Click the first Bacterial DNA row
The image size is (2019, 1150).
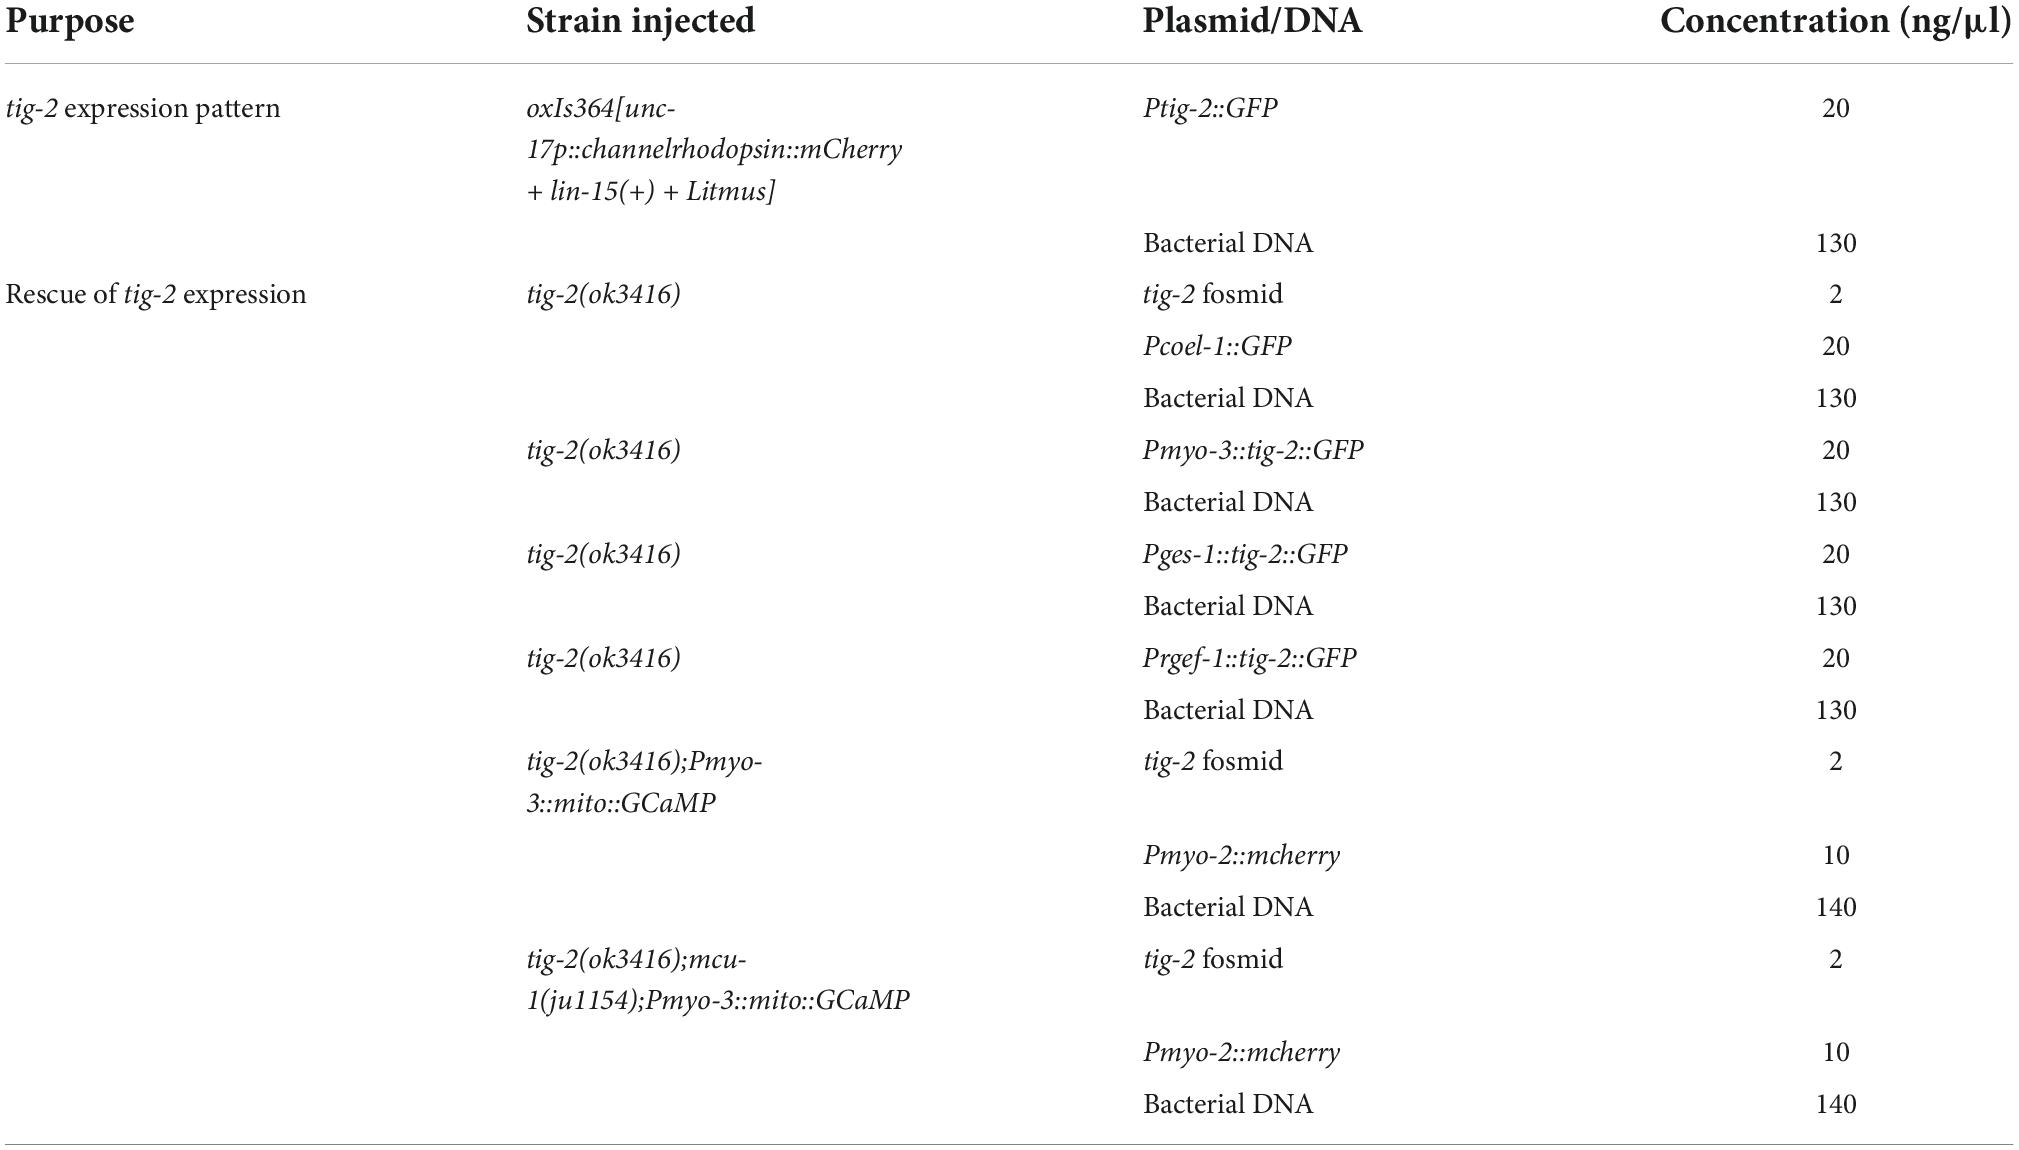1228,243
